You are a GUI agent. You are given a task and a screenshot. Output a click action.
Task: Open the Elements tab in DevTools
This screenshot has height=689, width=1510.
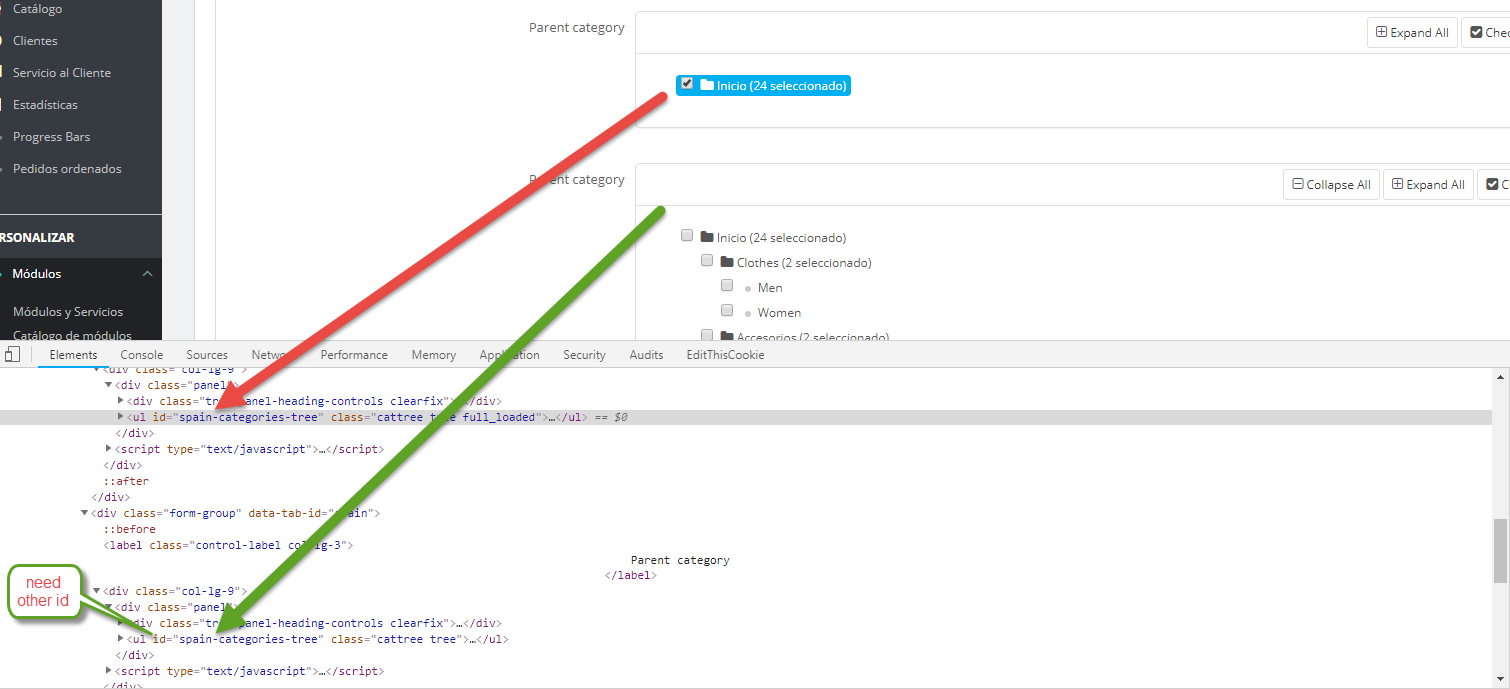pyautogui.click(x=74, y=354)
